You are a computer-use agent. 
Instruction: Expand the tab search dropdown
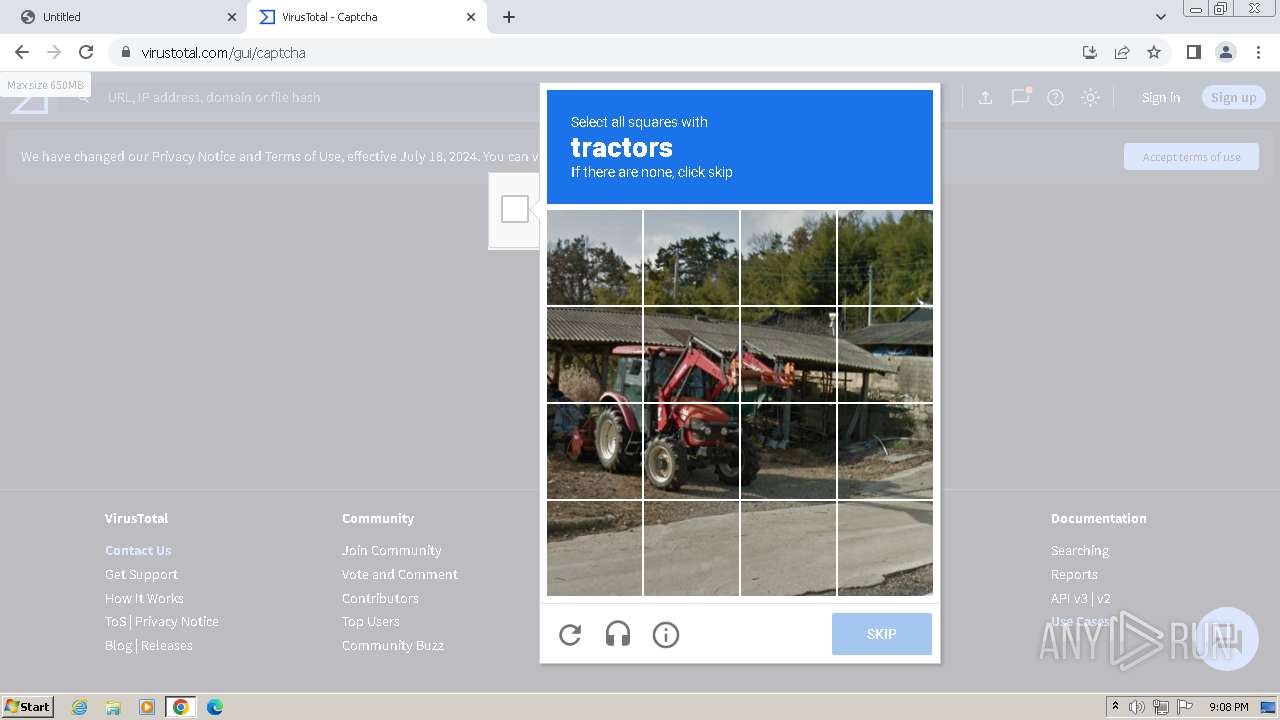coord(1161,17)
